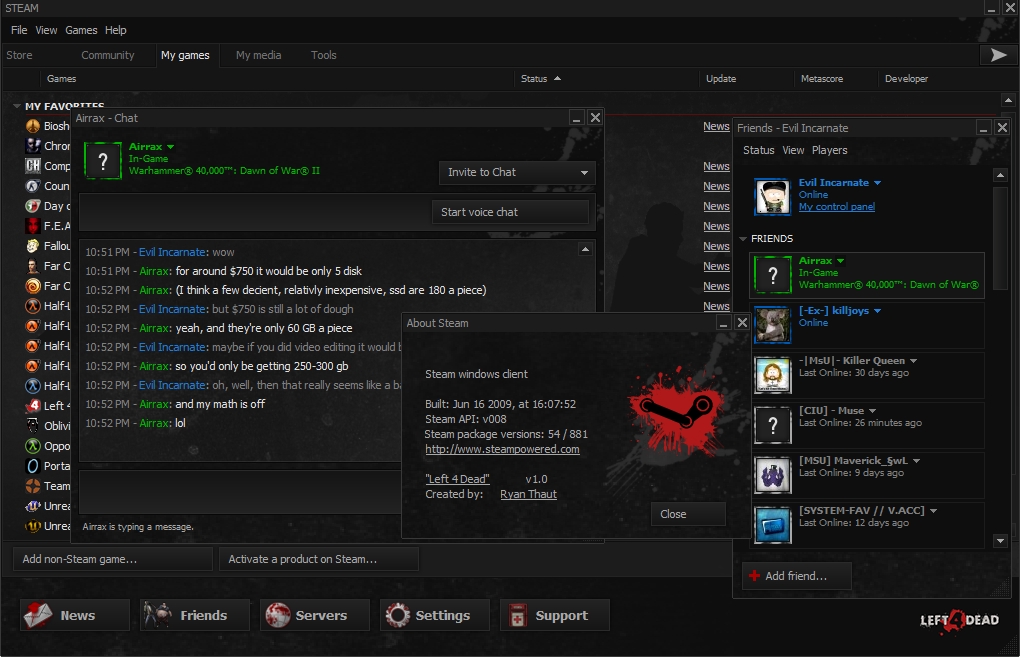Viewport: 1020px width, 657px height.
Task: Click Airrax's question-mark avatar in the chat window
Action: (x=103, y=161)
